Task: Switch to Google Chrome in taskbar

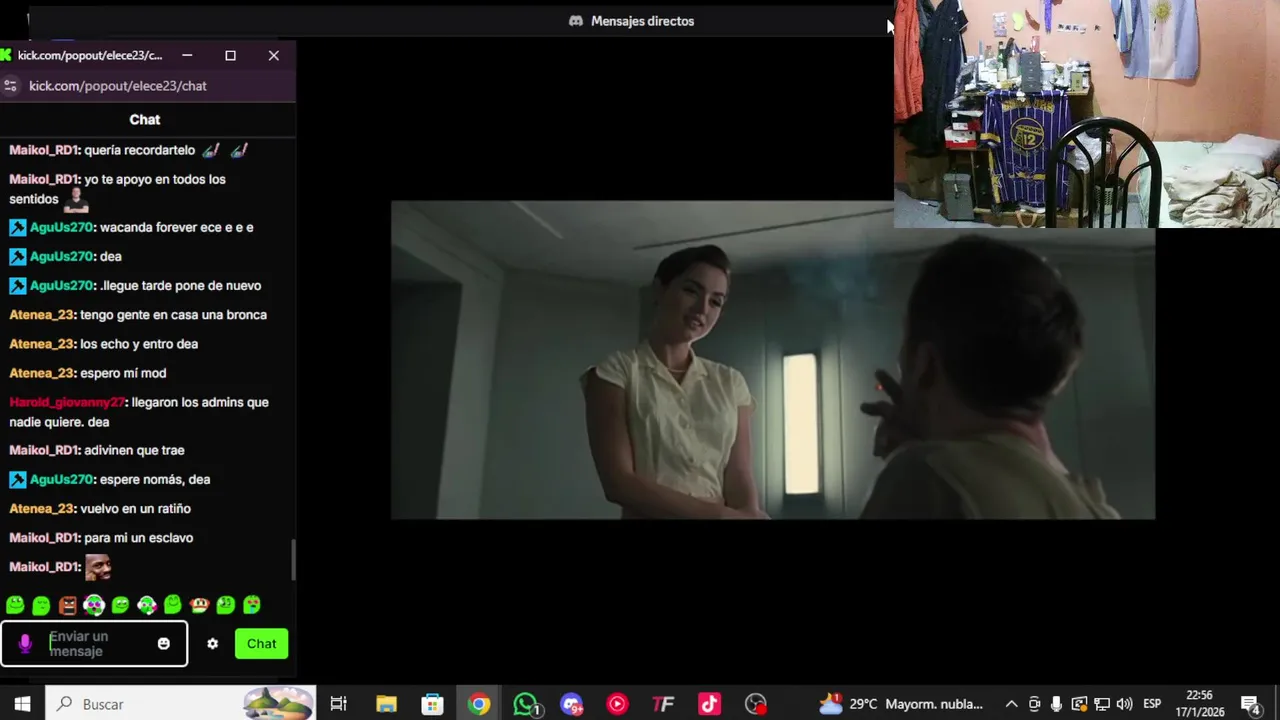Action: 479,704
